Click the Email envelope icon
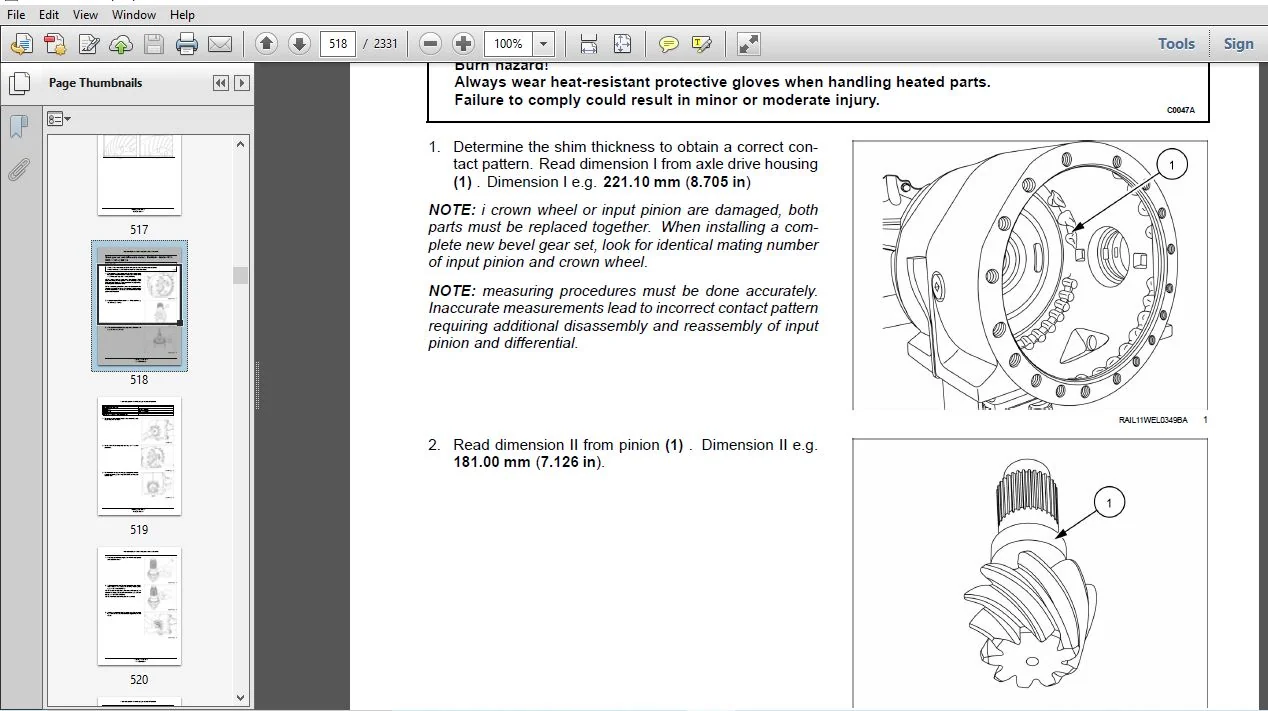Viewport: 1268px width, 711px height. click(x=220, y=44)
